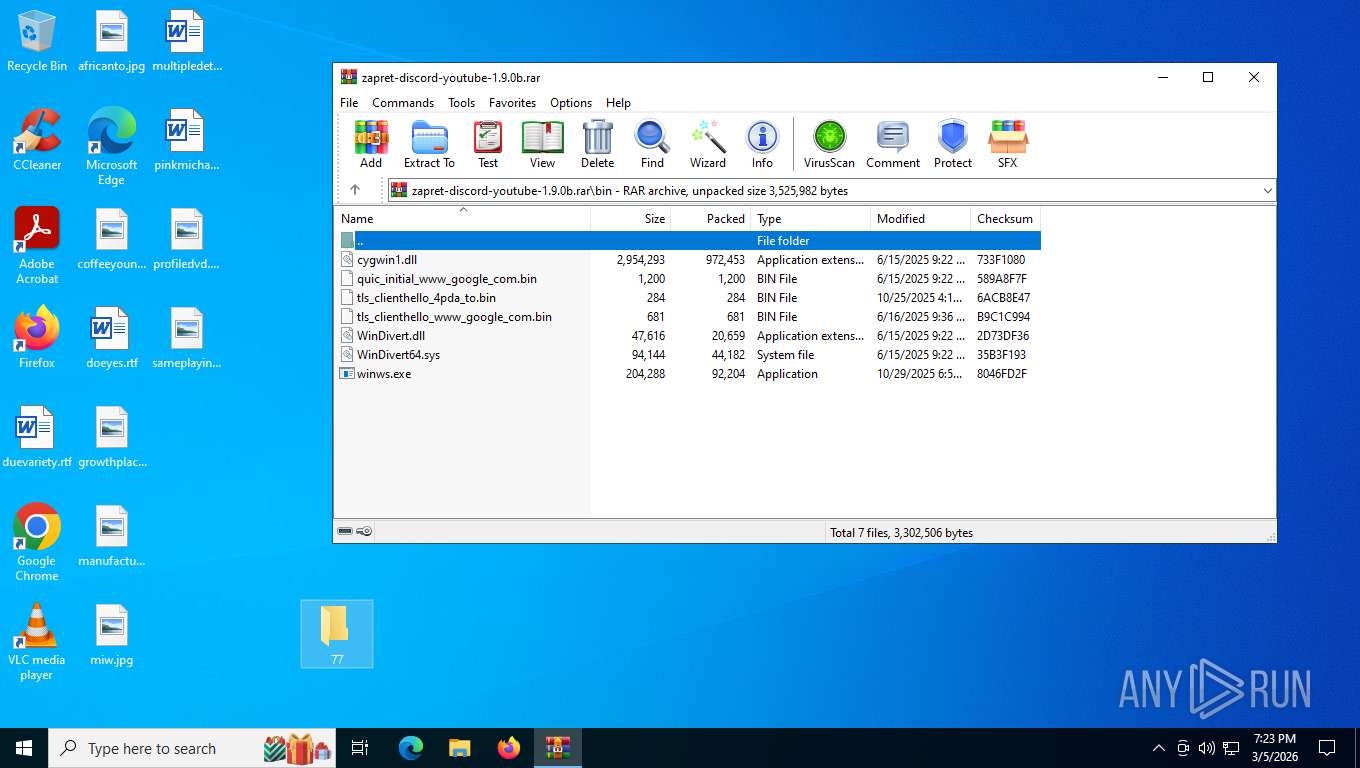The image size is (1360, 768).
Task: Open the volume control in tray
Action: coord(1207,748)
